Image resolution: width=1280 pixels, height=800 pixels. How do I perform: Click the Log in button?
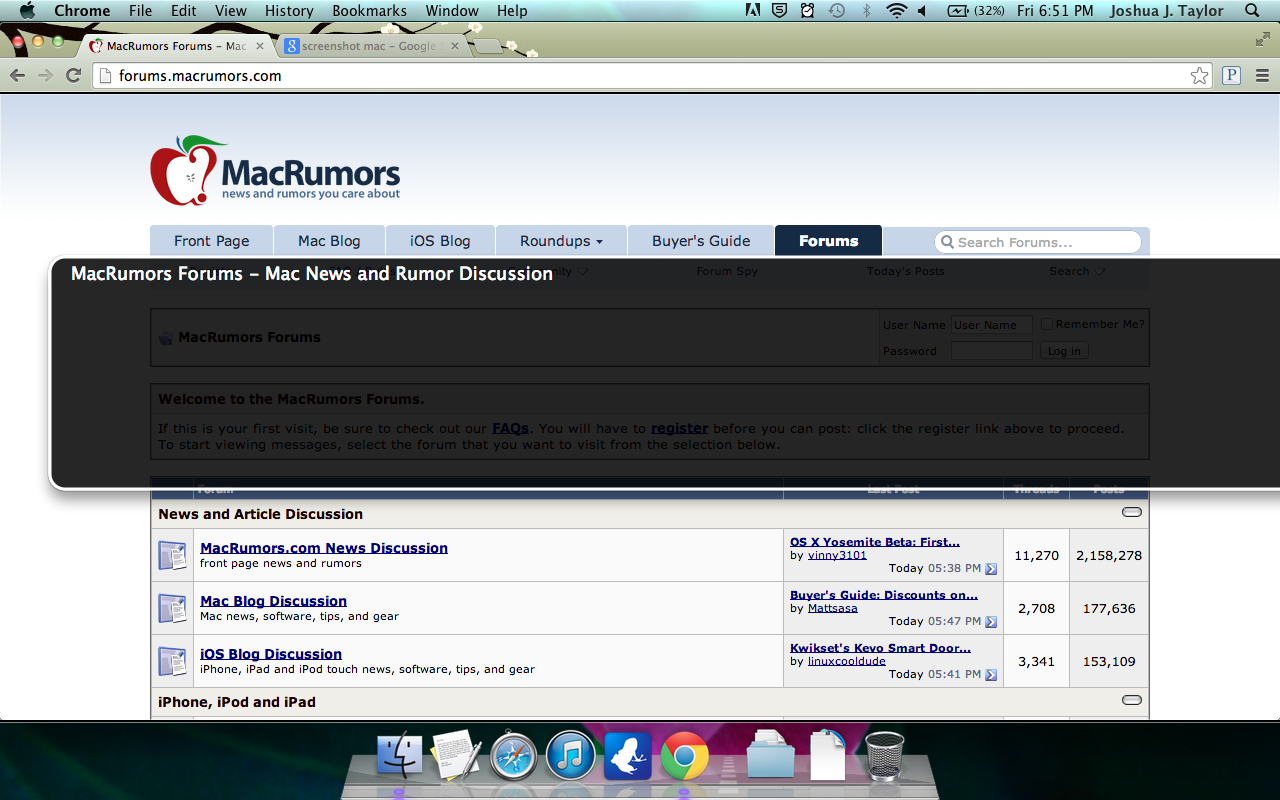tap(1064, 351)
